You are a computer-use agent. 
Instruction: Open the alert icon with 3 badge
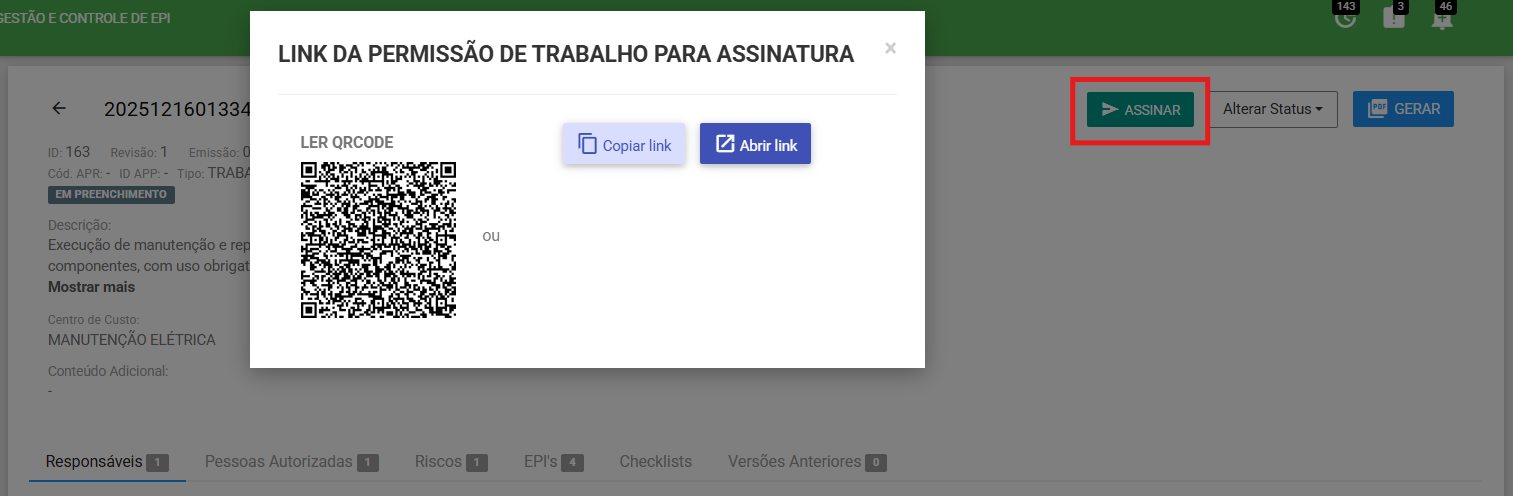tap(1394, 17)
